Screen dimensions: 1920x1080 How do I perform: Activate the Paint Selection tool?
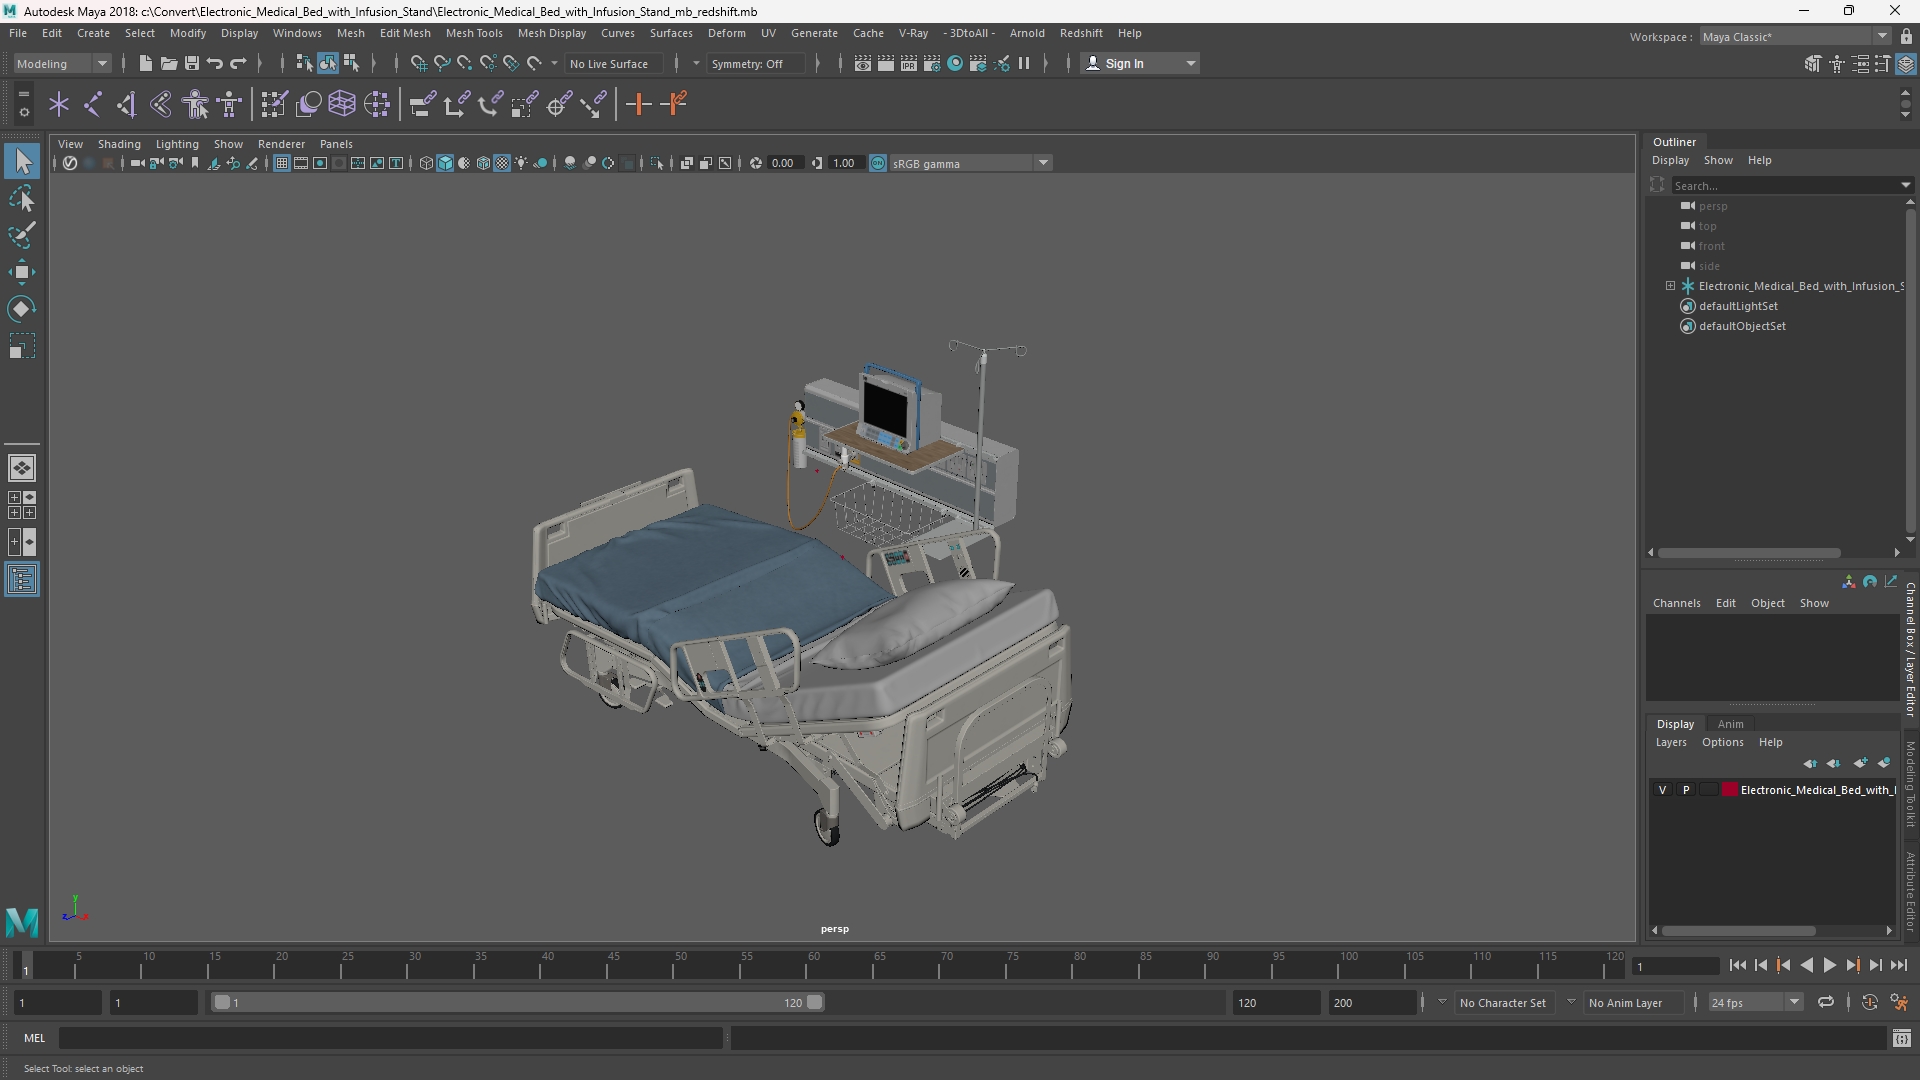tap(22, 235)
